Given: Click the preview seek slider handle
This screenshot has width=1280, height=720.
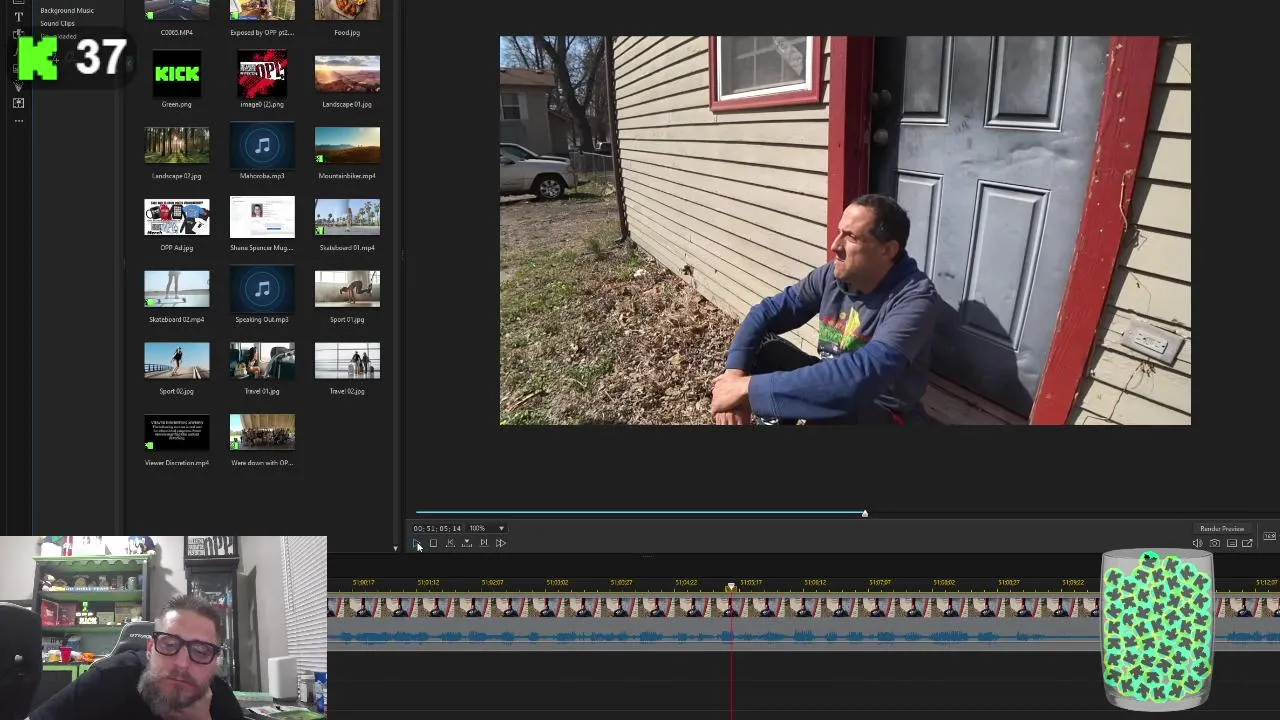Looking at the screenshot, I should tap(865, 513).
